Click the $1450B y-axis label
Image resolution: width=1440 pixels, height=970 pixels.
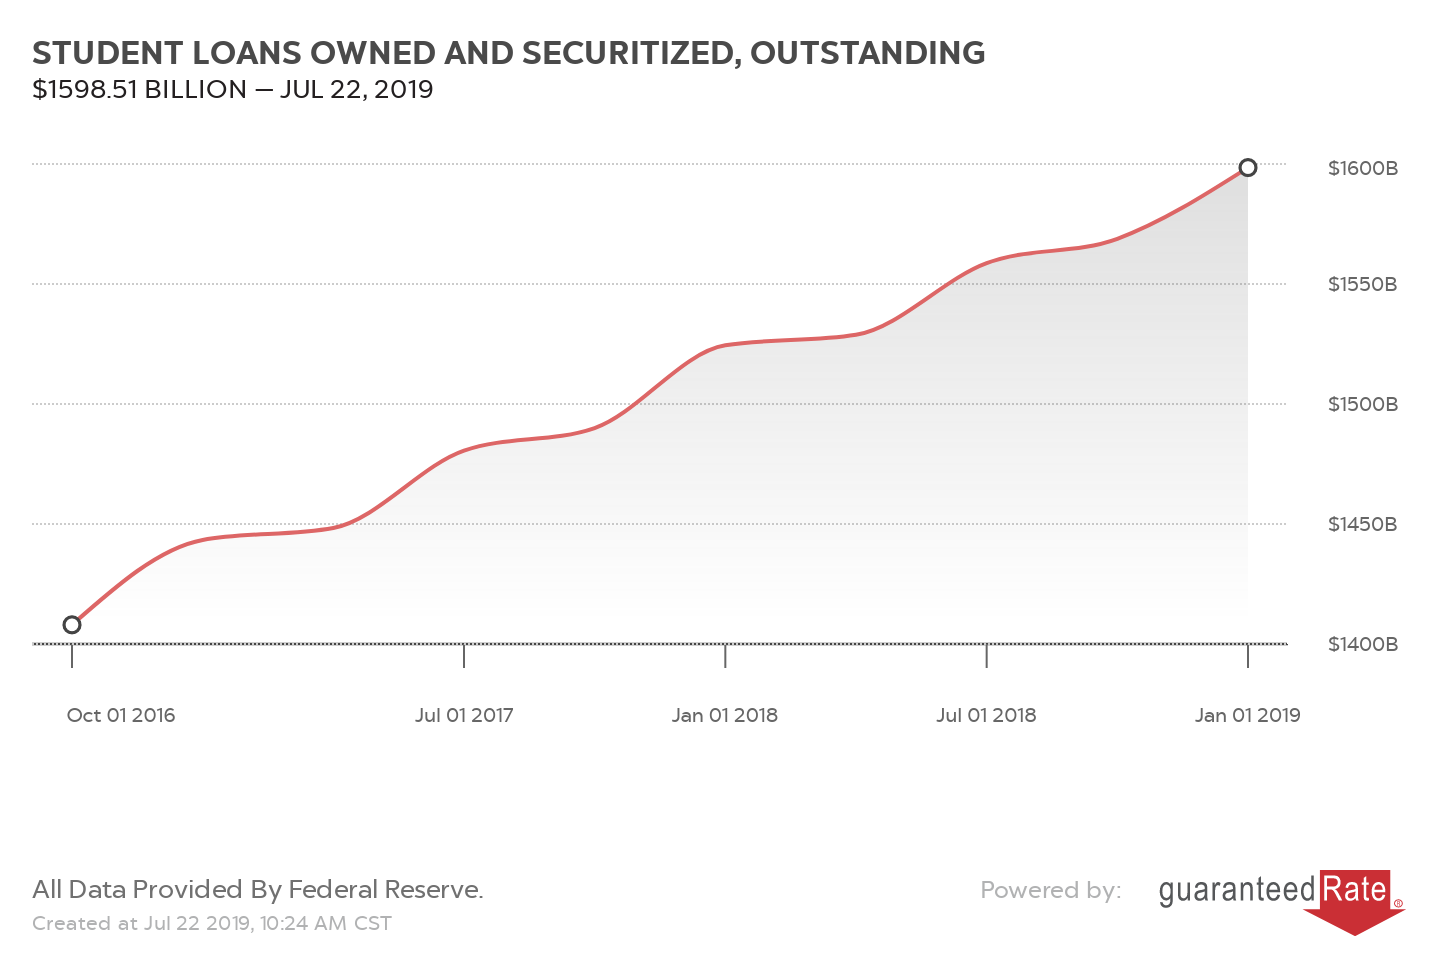1362,524
